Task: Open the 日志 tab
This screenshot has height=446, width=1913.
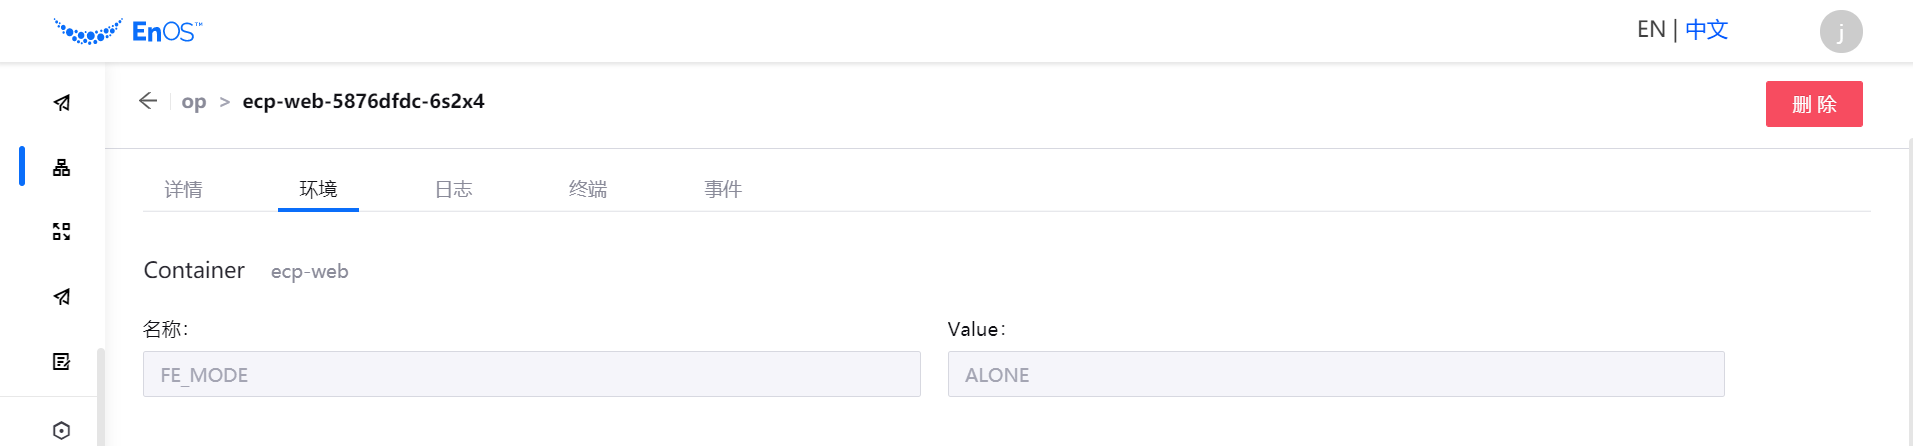Action: tap(453, 189)
